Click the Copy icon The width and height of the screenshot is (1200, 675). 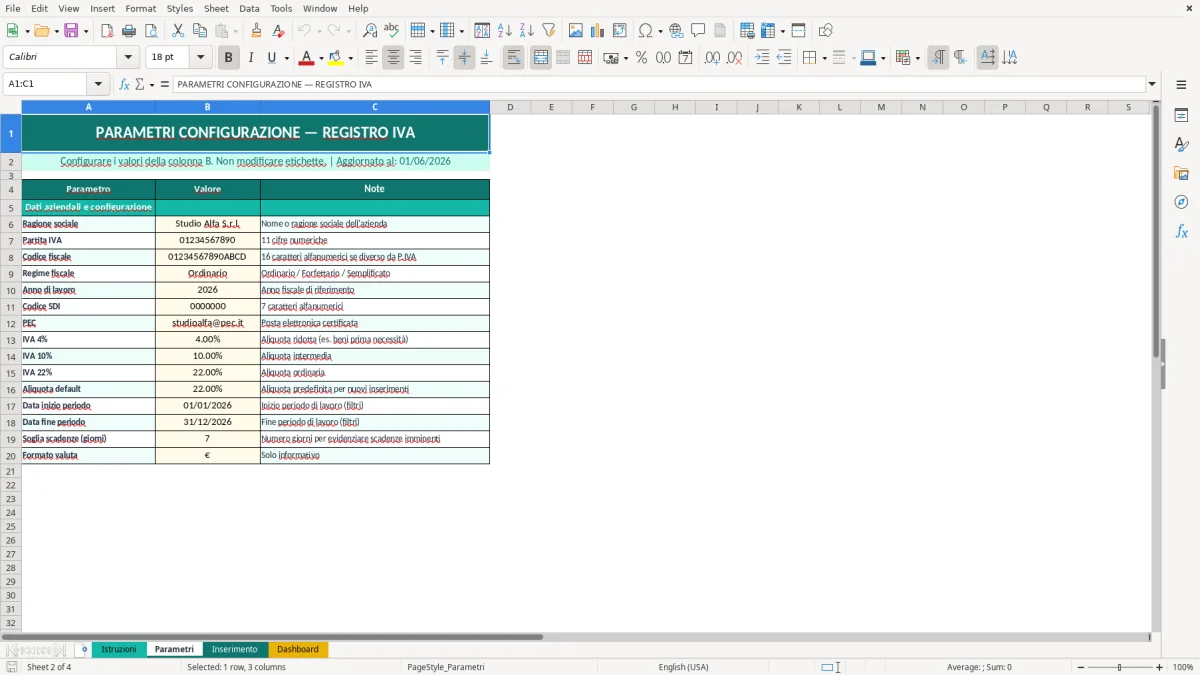pos(199,31)
